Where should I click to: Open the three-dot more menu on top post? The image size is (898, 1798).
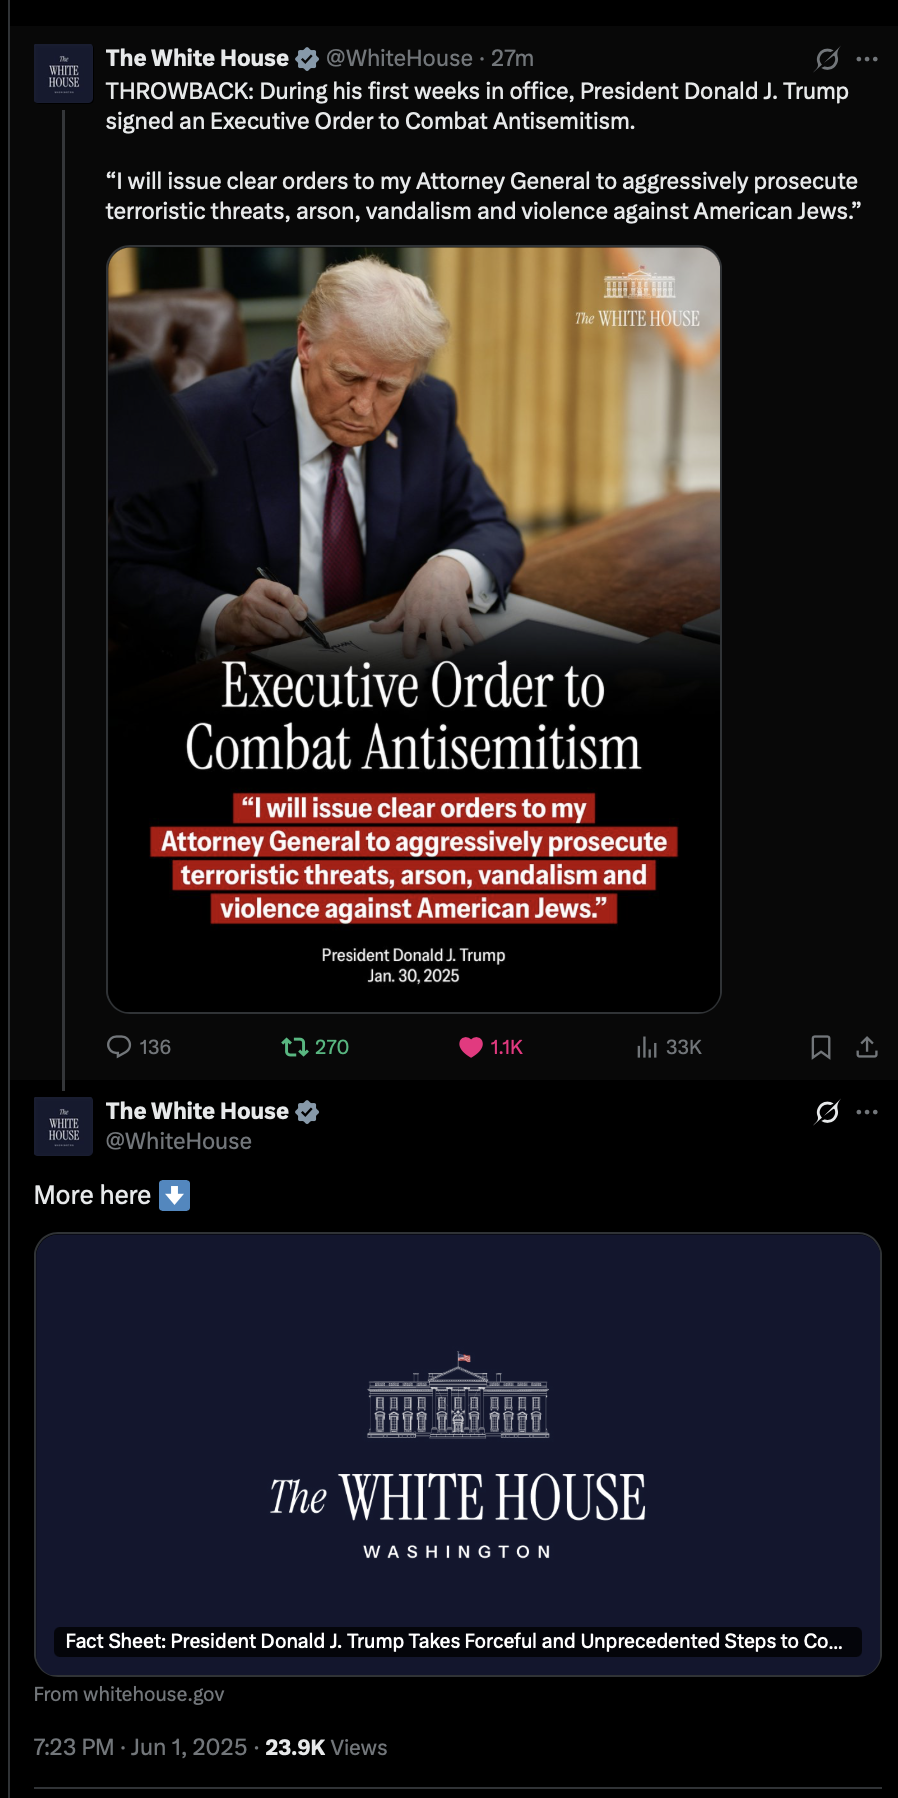(867, 59)
